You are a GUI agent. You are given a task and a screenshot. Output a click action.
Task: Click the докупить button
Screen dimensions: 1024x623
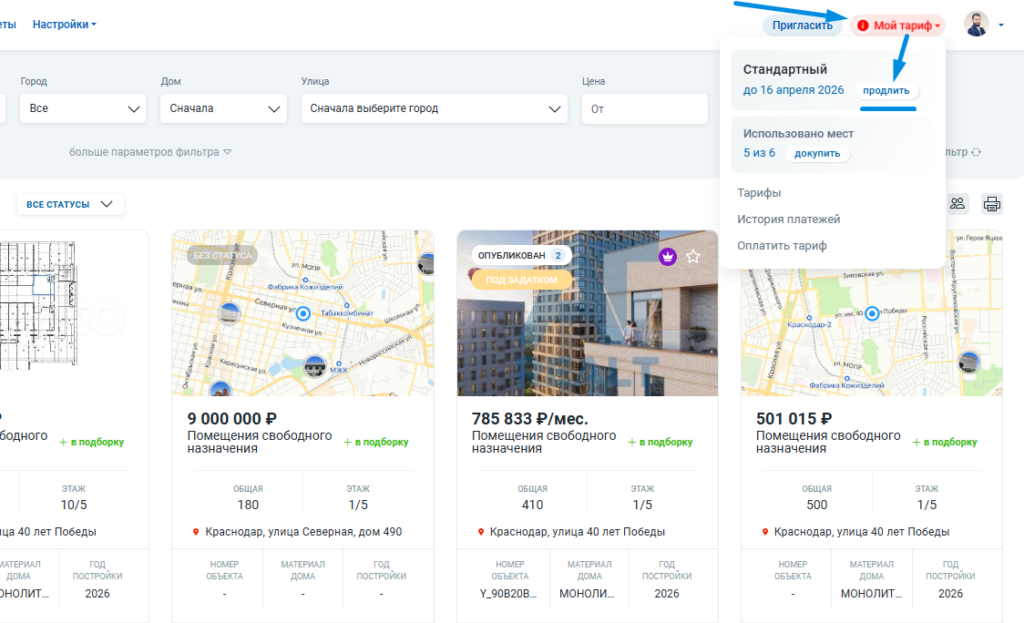[817, 153]
